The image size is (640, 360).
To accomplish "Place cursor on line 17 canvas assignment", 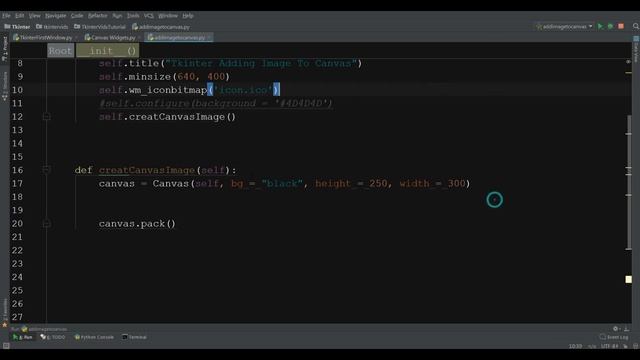I will pyautogui.click(x=284, y=184).
